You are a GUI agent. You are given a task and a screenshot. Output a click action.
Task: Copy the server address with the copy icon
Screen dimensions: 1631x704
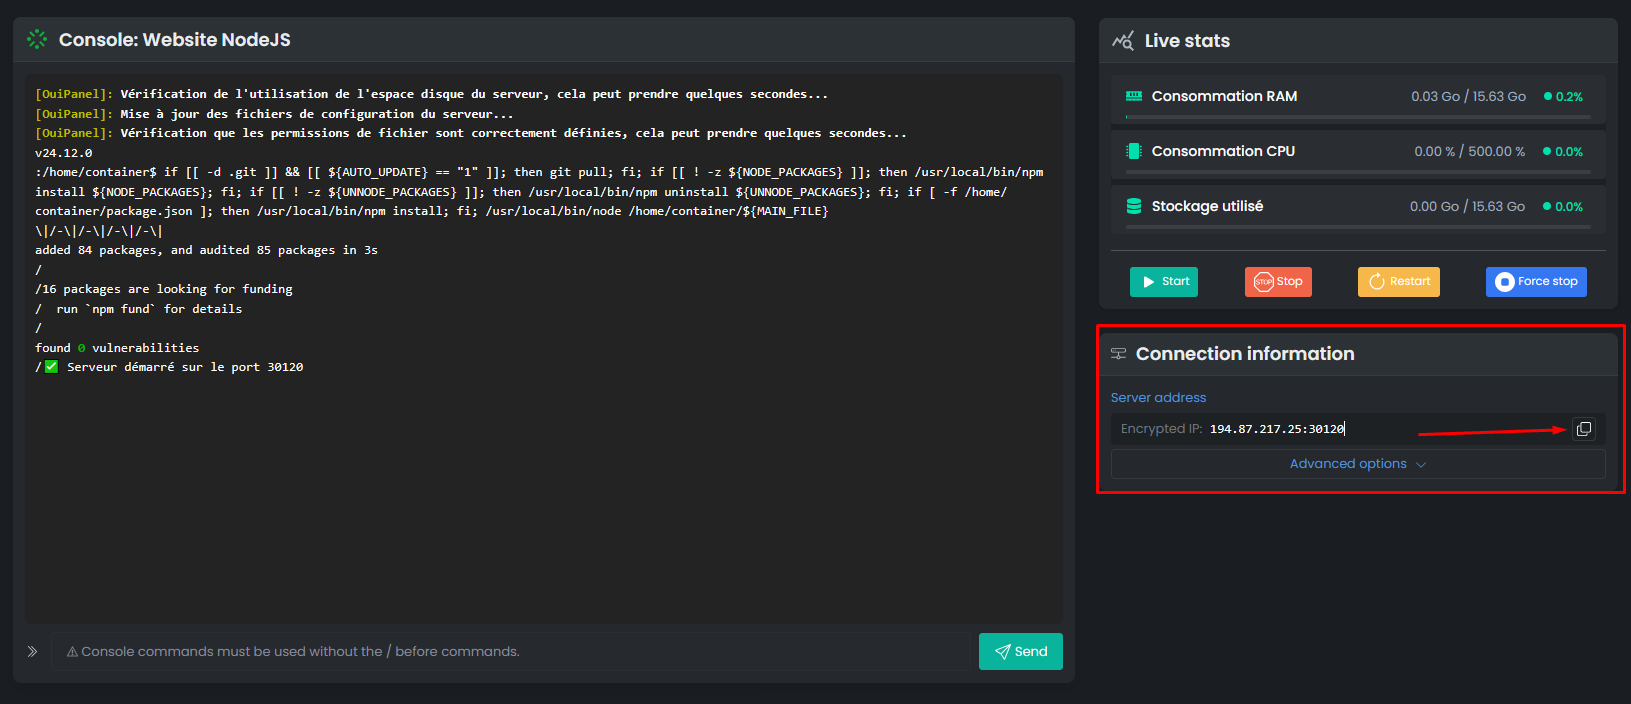click(x=1583, y=429)
